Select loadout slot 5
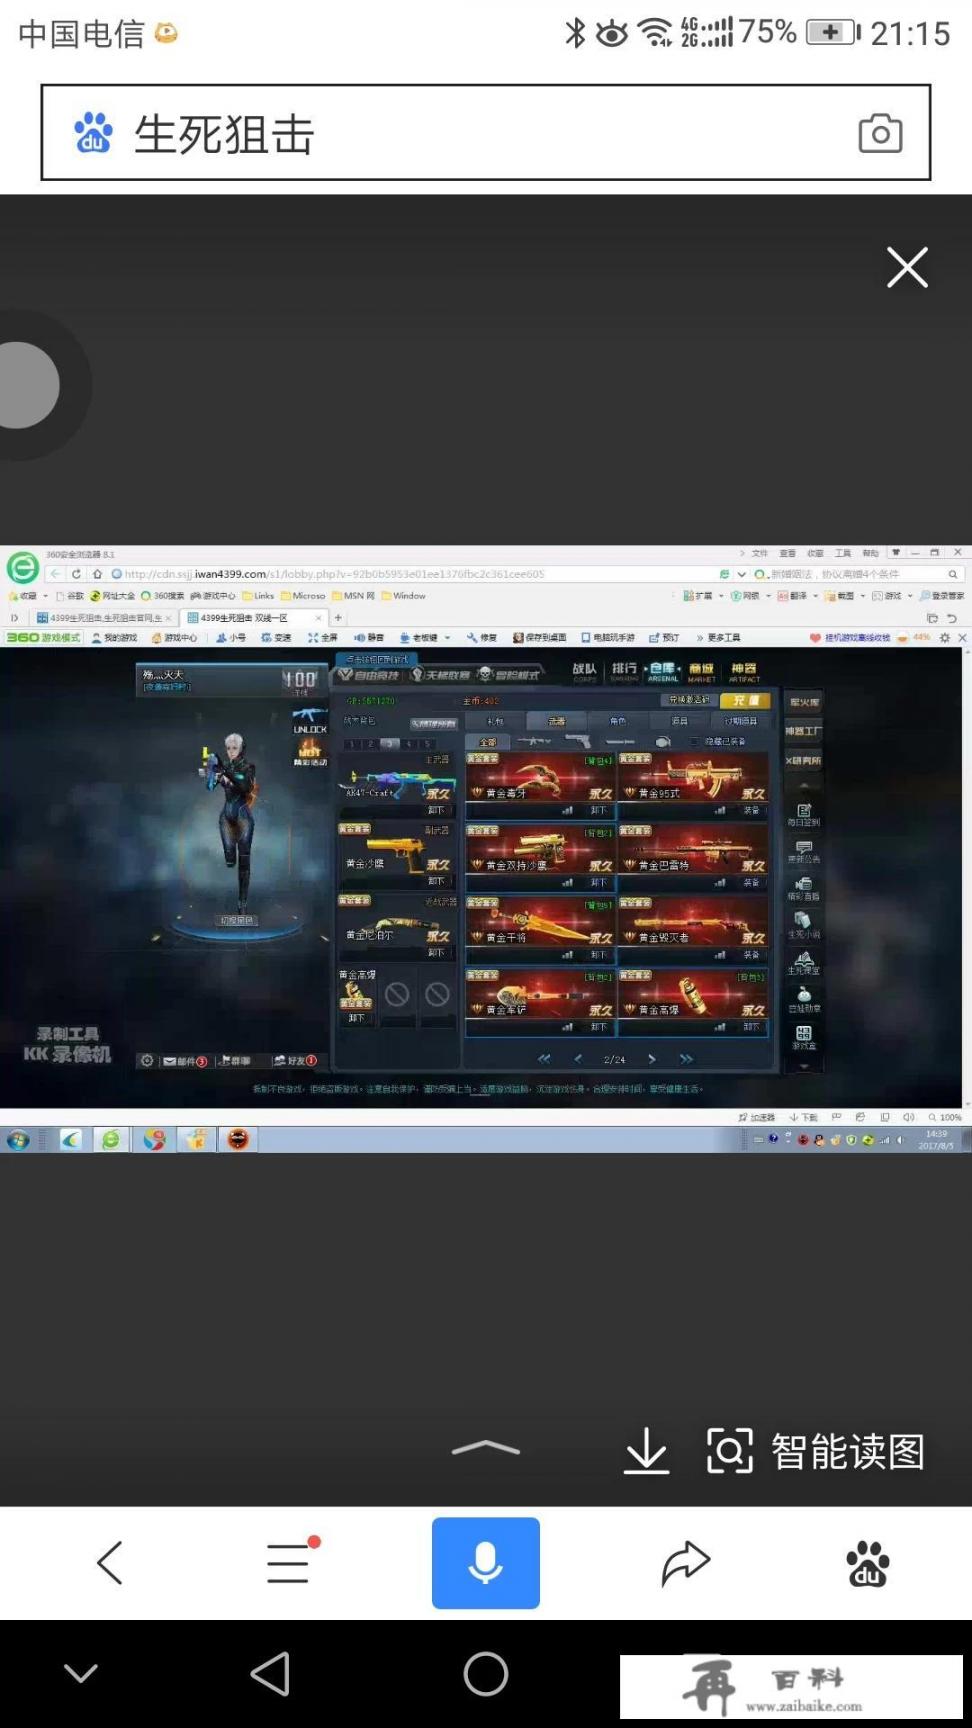This screenshot has width=972, height=1728. (428, 744)
